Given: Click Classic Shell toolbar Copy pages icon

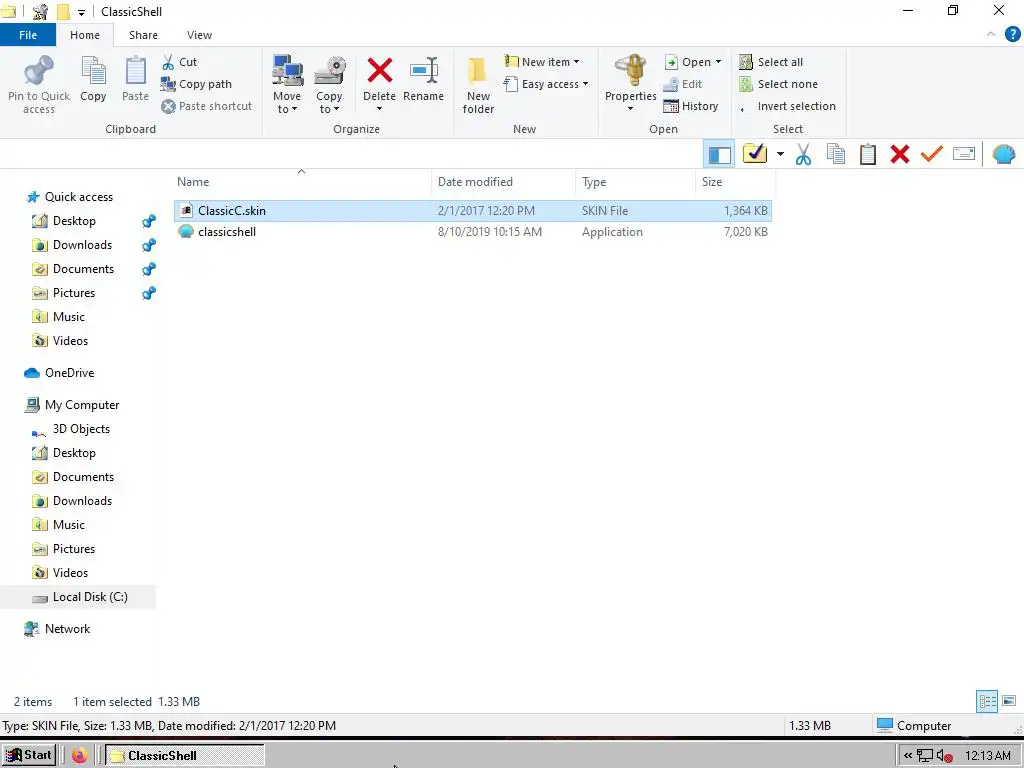Looking at the screenshot, I should 836,154.
